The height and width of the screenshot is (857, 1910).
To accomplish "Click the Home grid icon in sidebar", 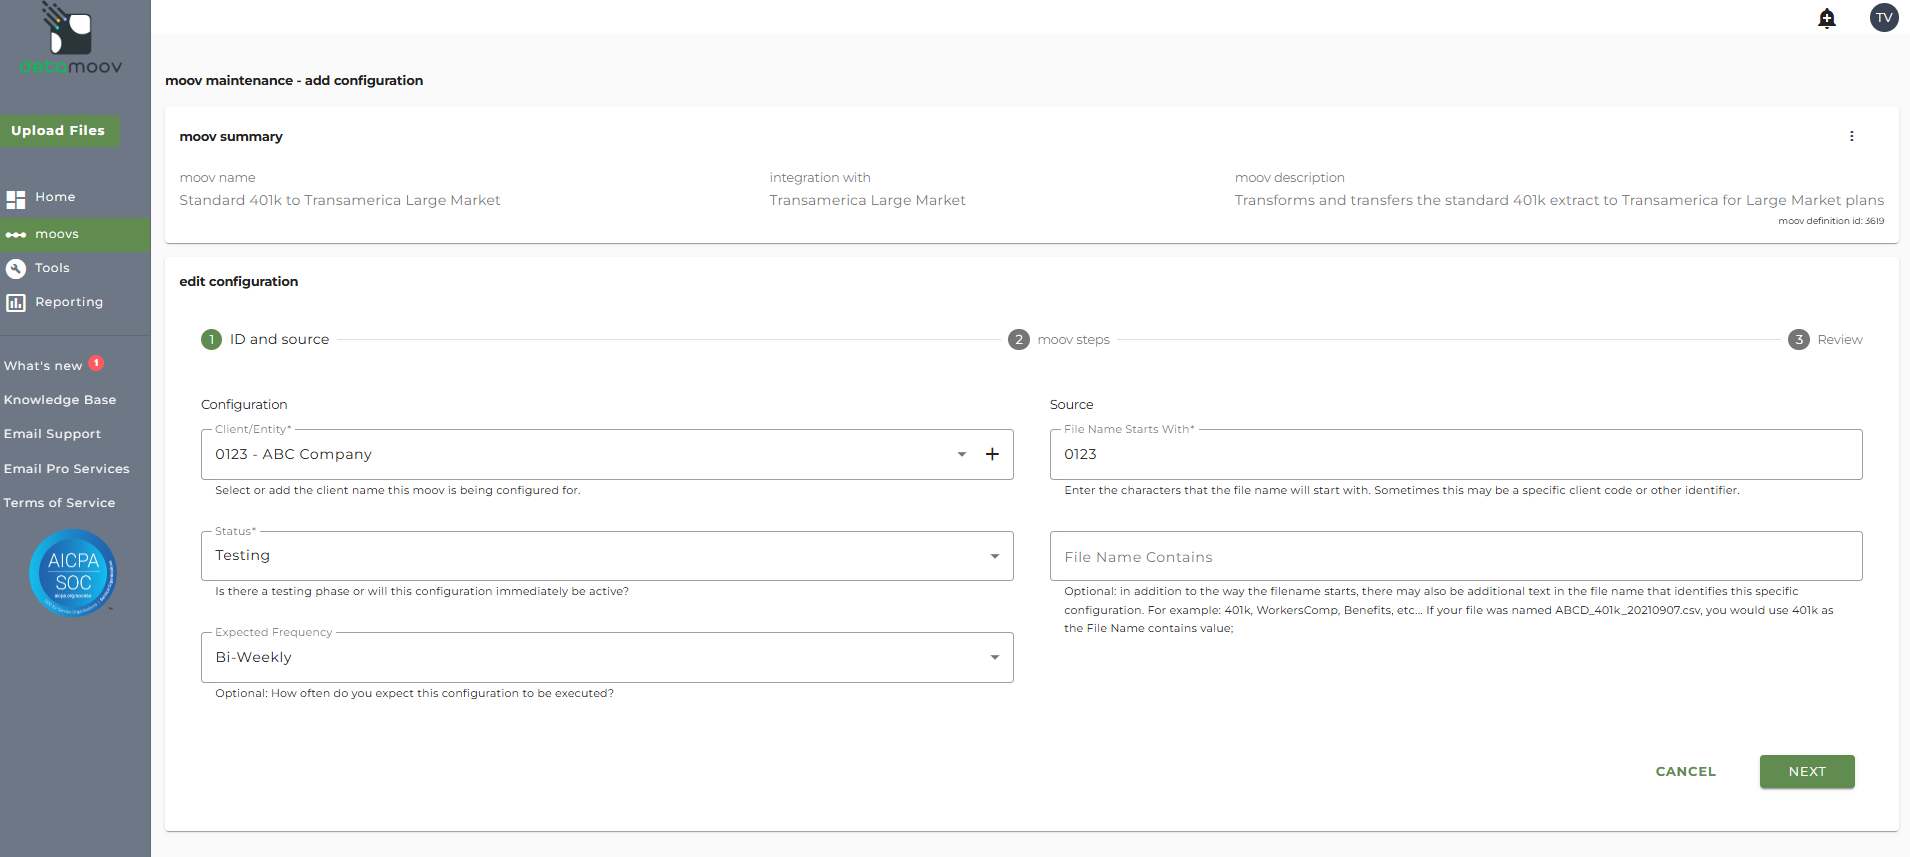I will [x=16, y=198].
